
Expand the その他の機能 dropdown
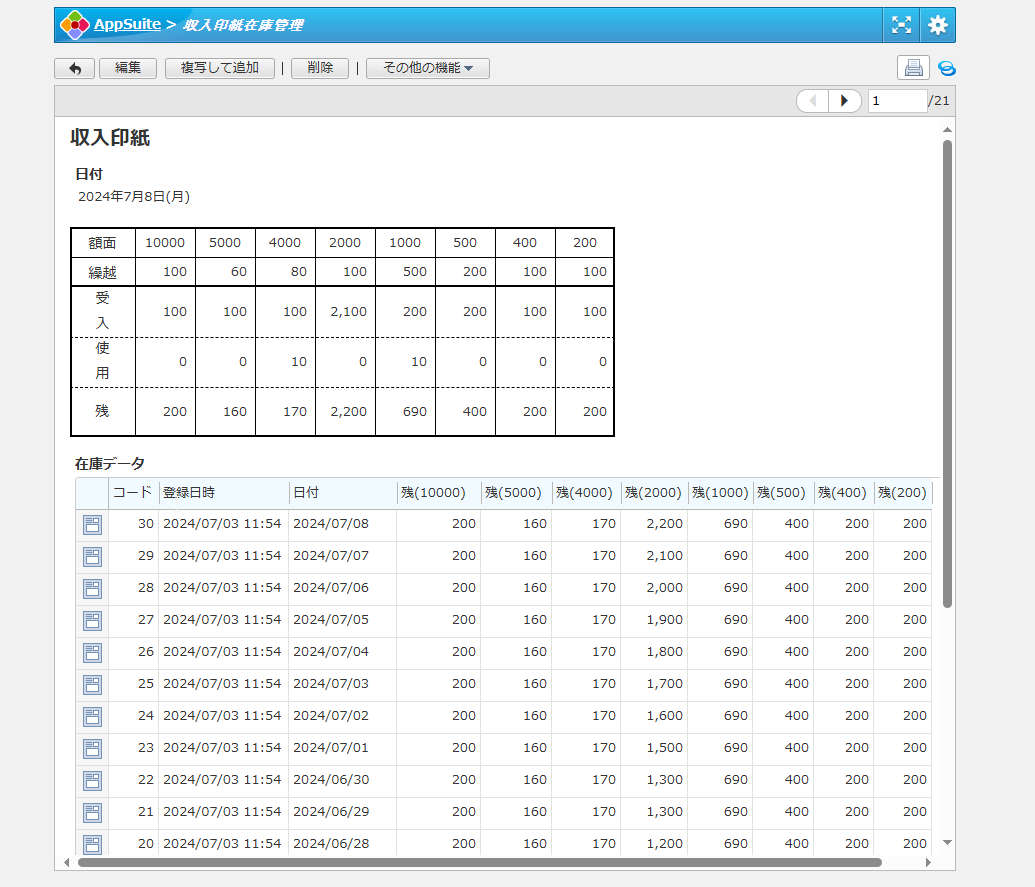click(427, 68)
